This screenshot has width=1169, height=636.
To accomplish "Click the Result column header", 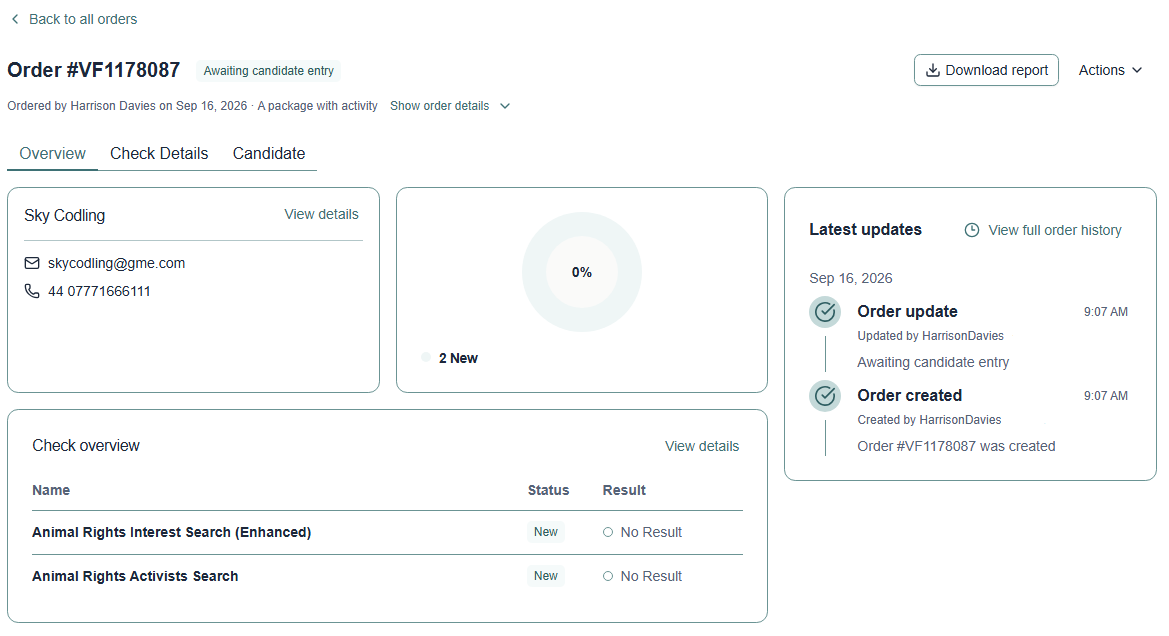I will click(x=624, y=491).
